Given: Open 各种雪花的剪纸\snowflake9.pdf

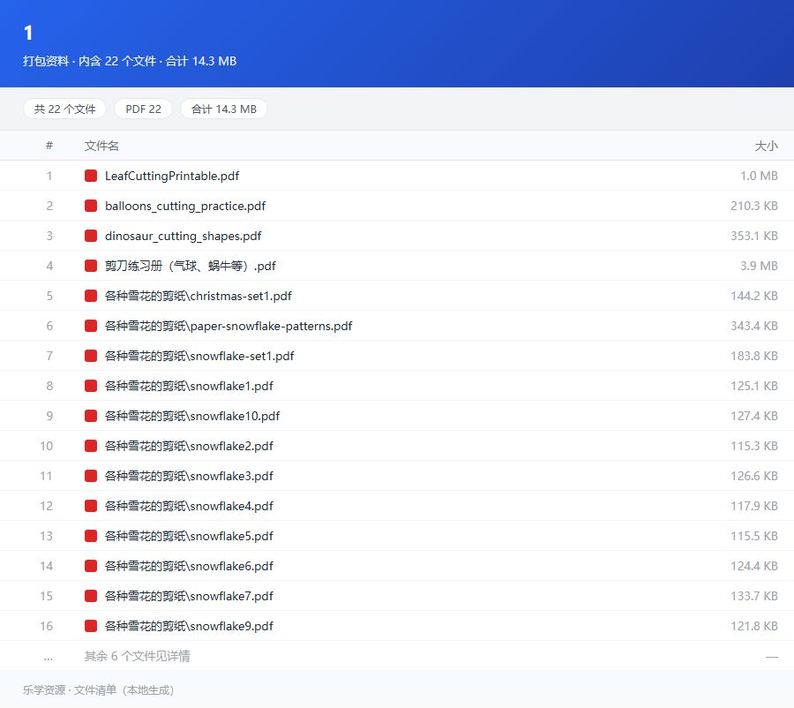Looking at the screenshot, I should pos(189,626).
